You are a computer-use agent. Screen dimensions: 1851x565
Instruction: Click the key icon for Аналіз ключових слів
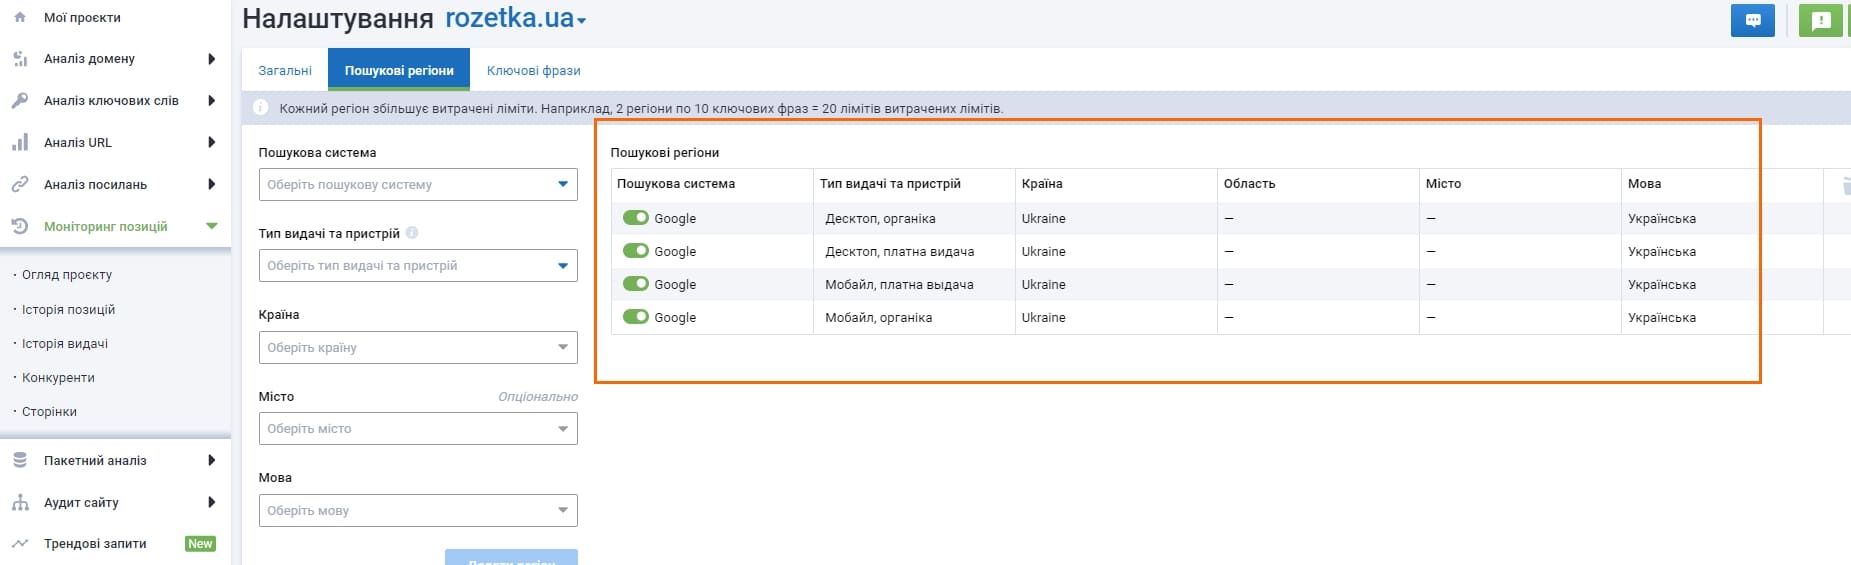tap(20, 100)
